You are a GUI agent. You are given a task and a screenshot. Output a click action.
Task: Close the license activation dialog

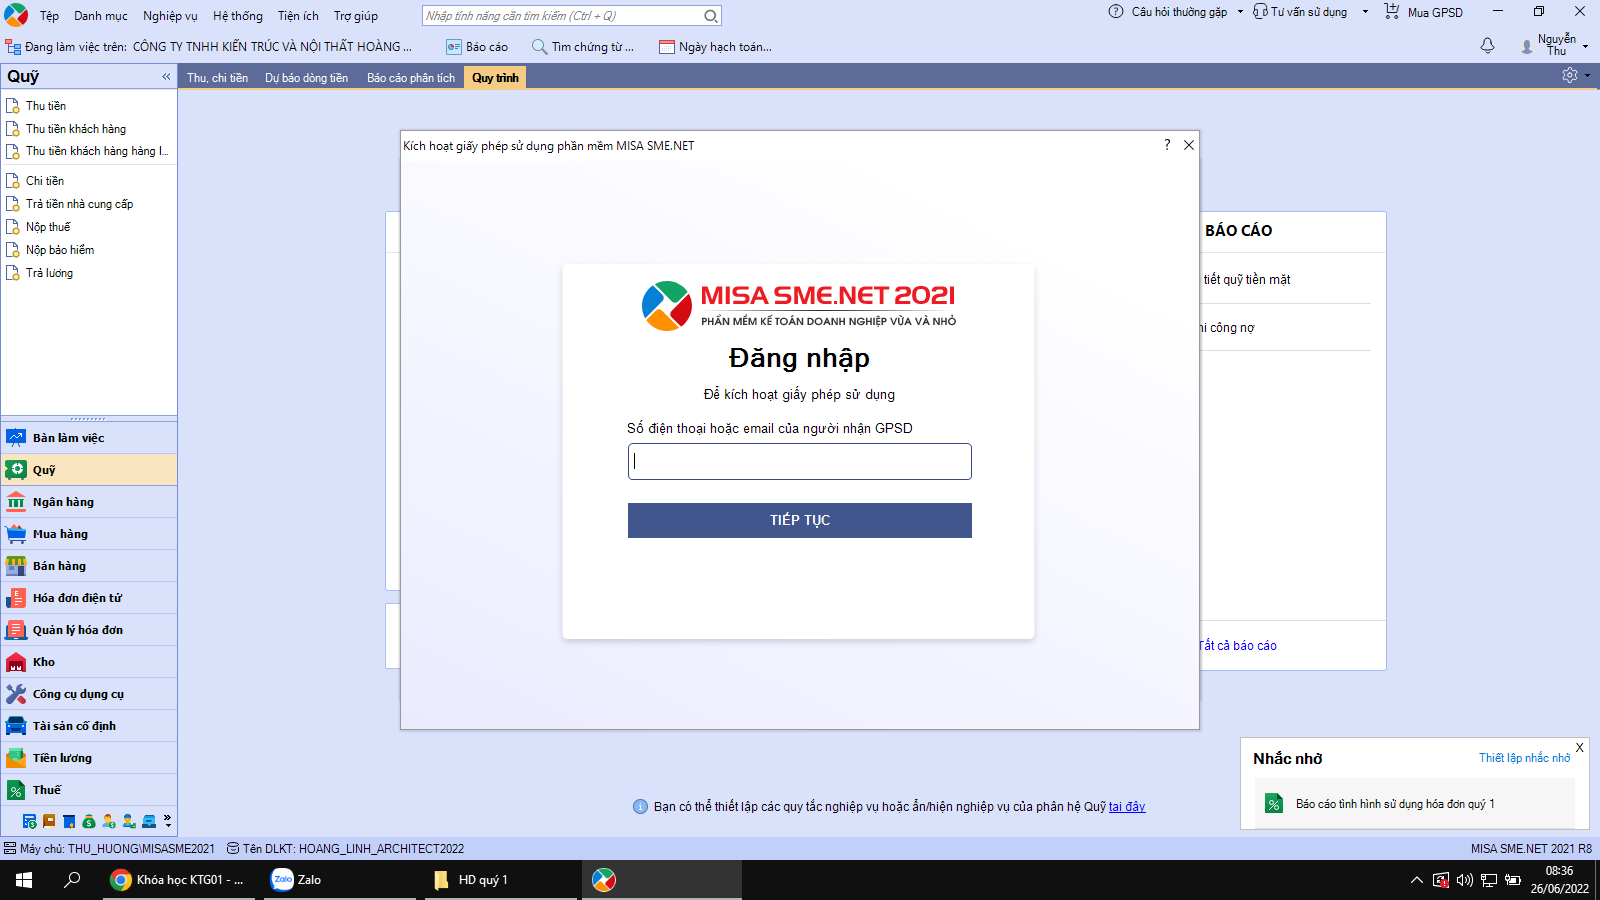[1189, 145]
